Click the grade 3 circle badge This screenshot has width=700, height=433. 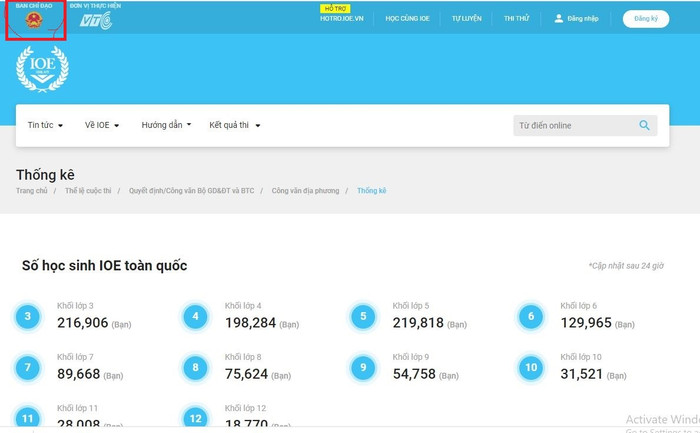click(x=27, y=317)
